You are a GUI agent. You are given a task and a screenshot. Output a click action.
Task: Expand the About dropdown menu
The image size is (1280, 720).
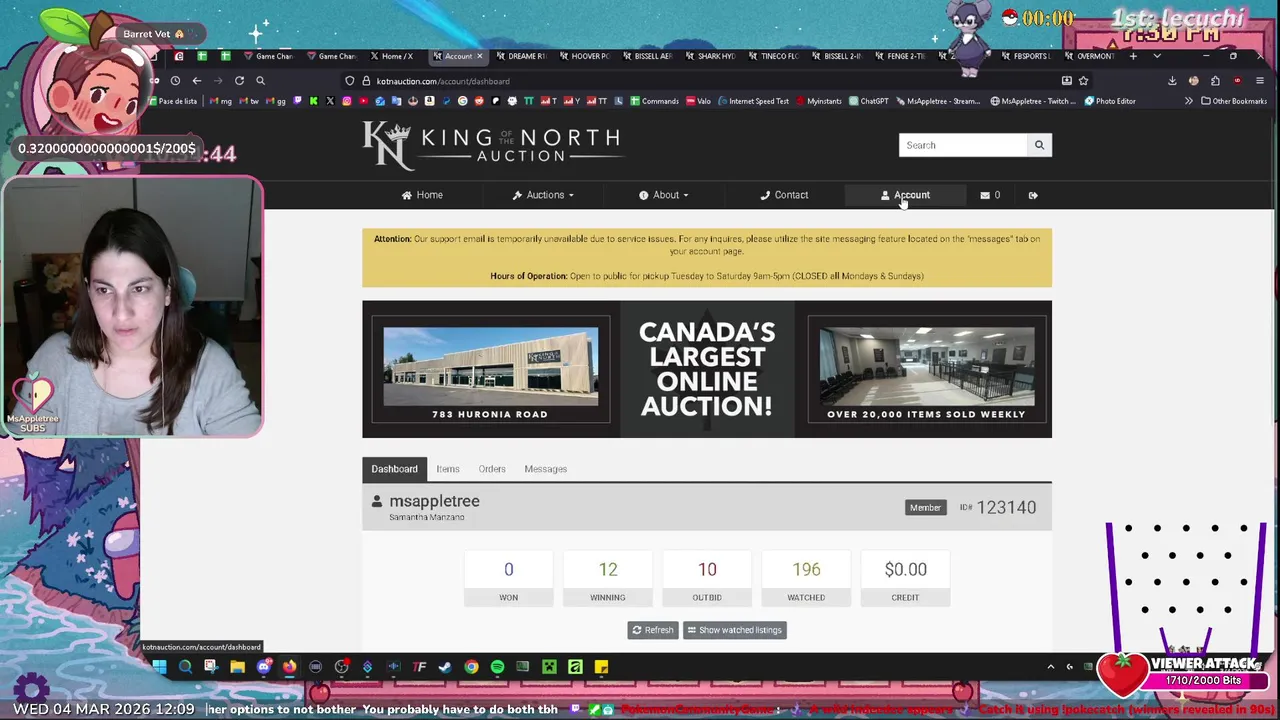tap(664, 195)
